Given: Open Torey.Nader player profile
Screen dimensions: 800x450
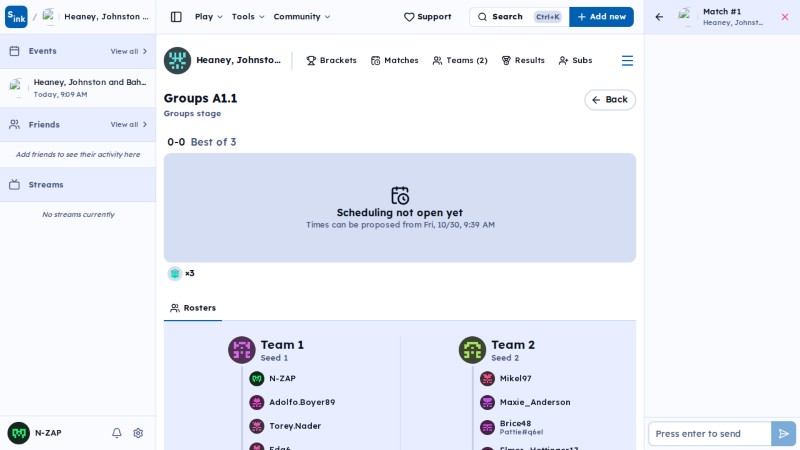Looking at the screenshot, I should [285, 426].
